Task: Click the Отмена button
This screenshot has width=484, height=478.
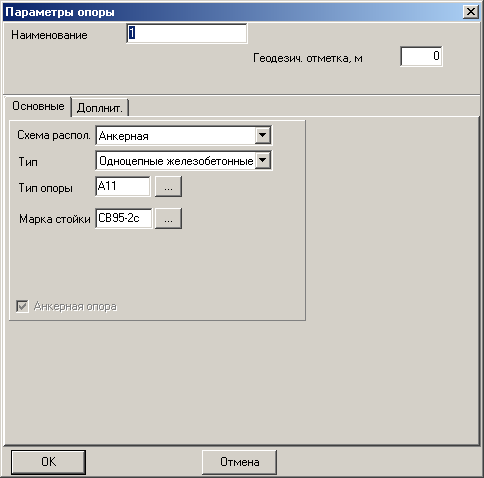Action: [x=239, y=462]
